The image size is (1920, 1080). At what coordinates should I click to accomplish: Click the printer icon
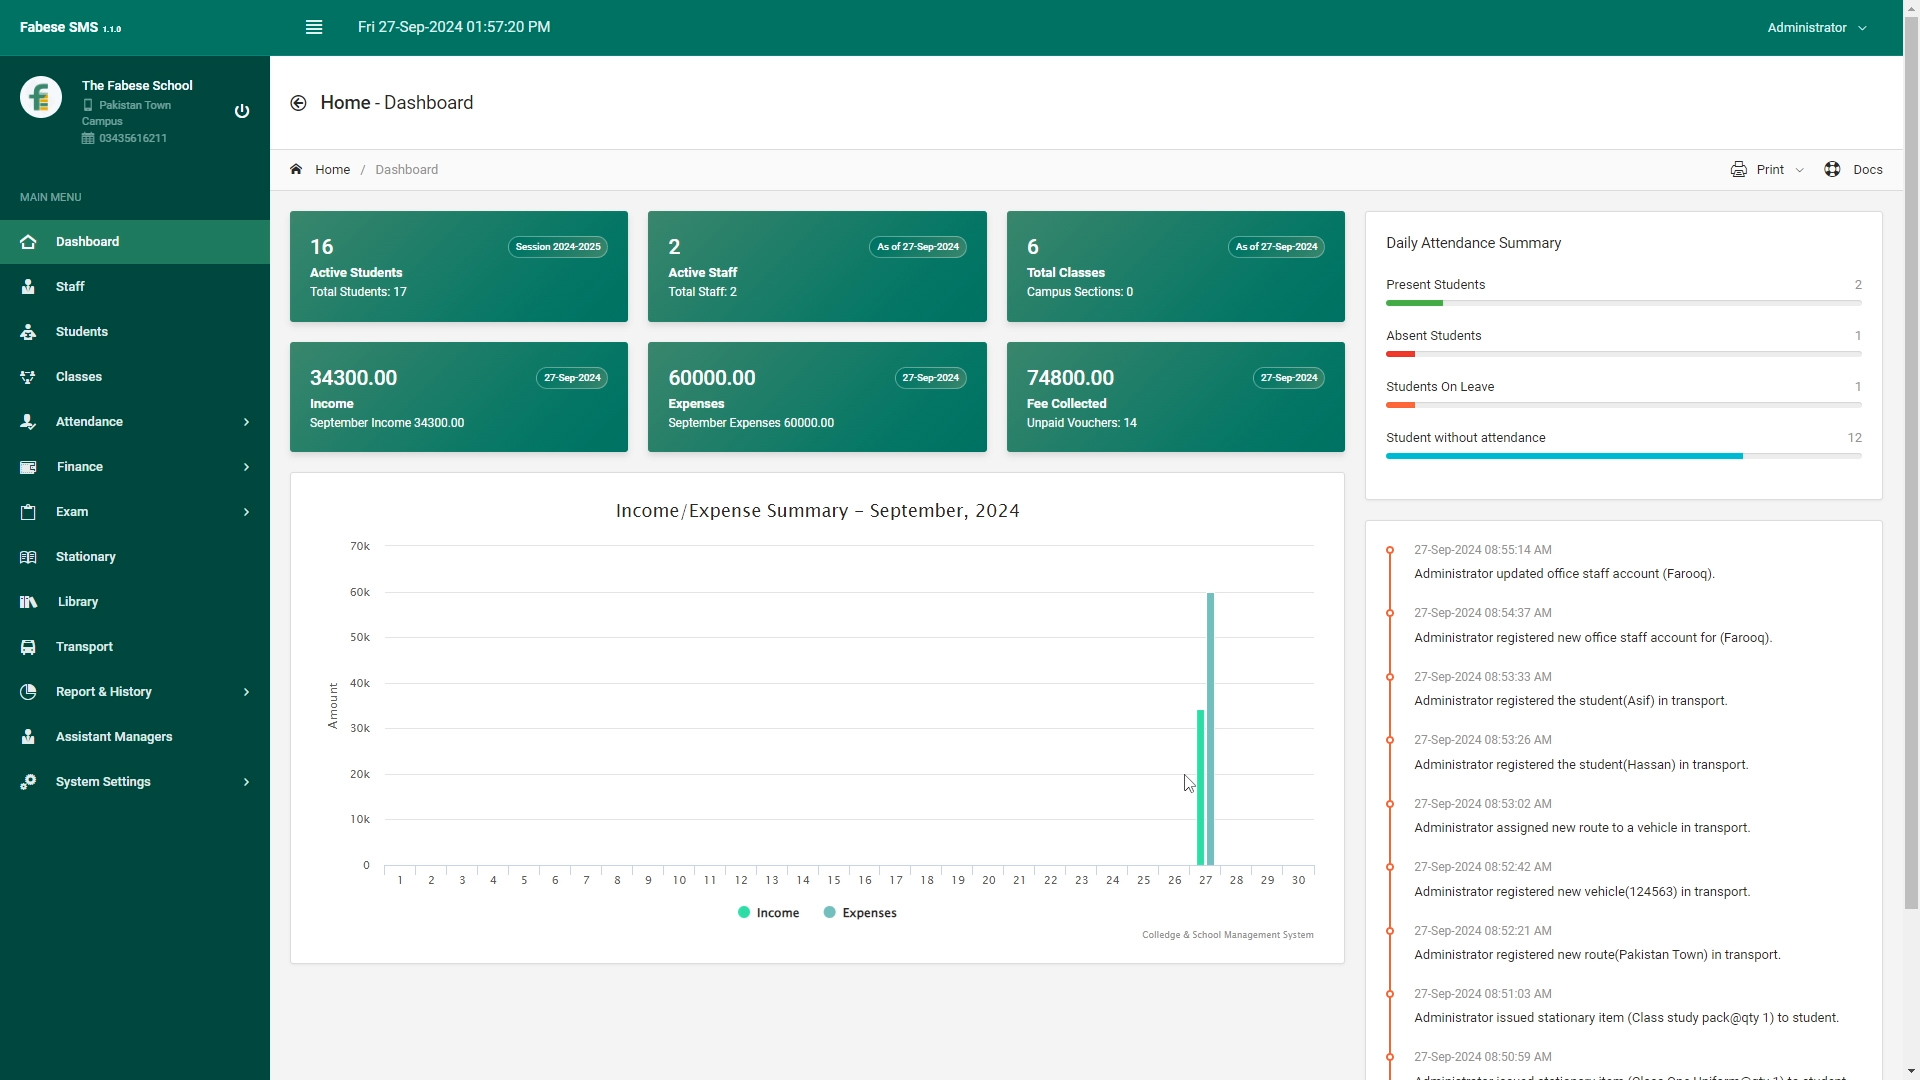1739,169
